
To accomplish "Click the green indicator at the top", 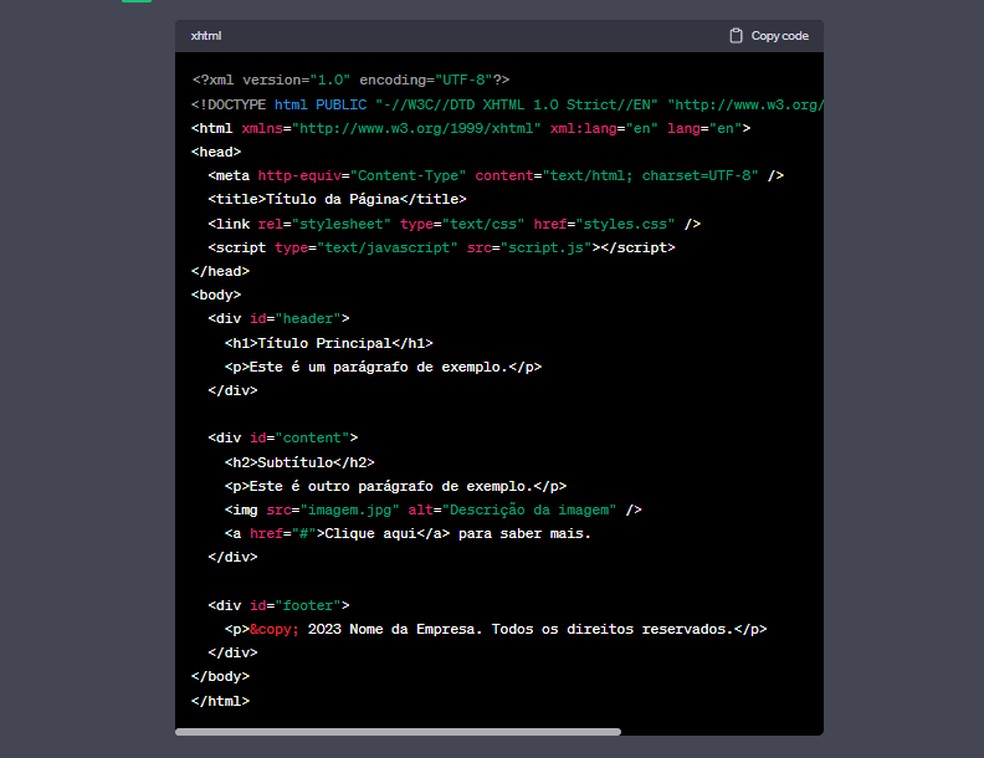I will (x=135, y=4).
